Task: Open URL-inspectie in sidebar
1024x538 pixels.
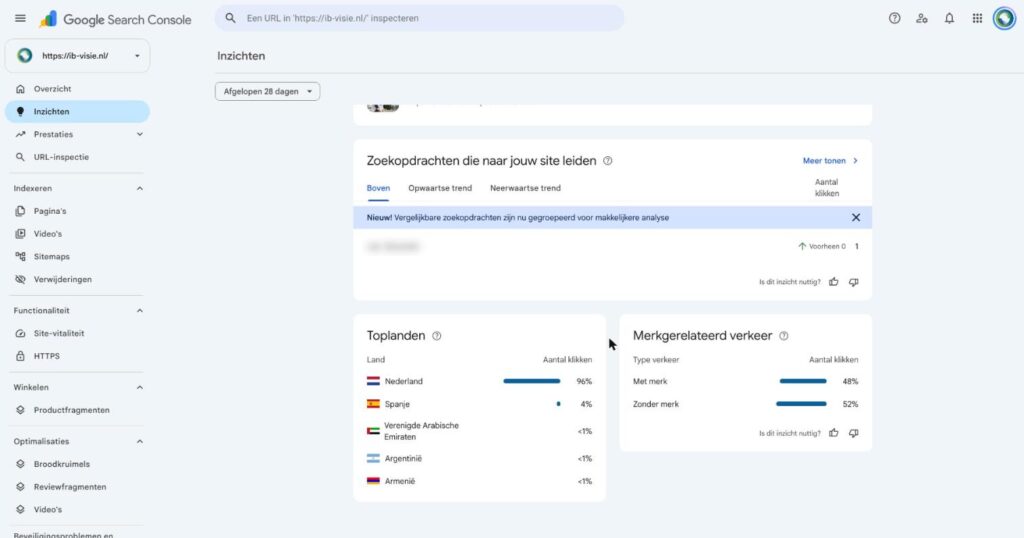Action: point(77,157)
